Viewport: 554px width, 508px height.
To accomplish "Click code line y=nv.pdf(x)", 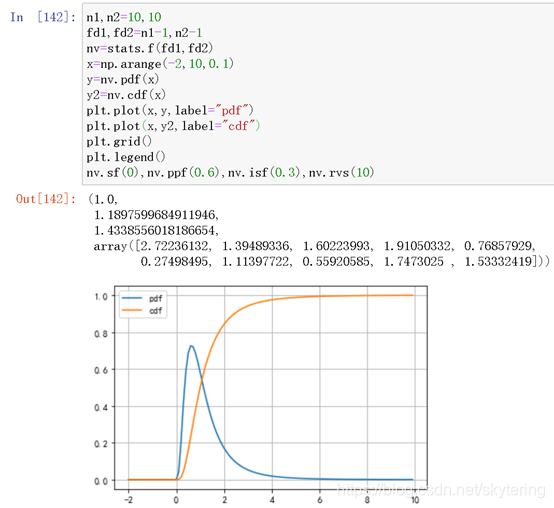I will click(123, 79).
